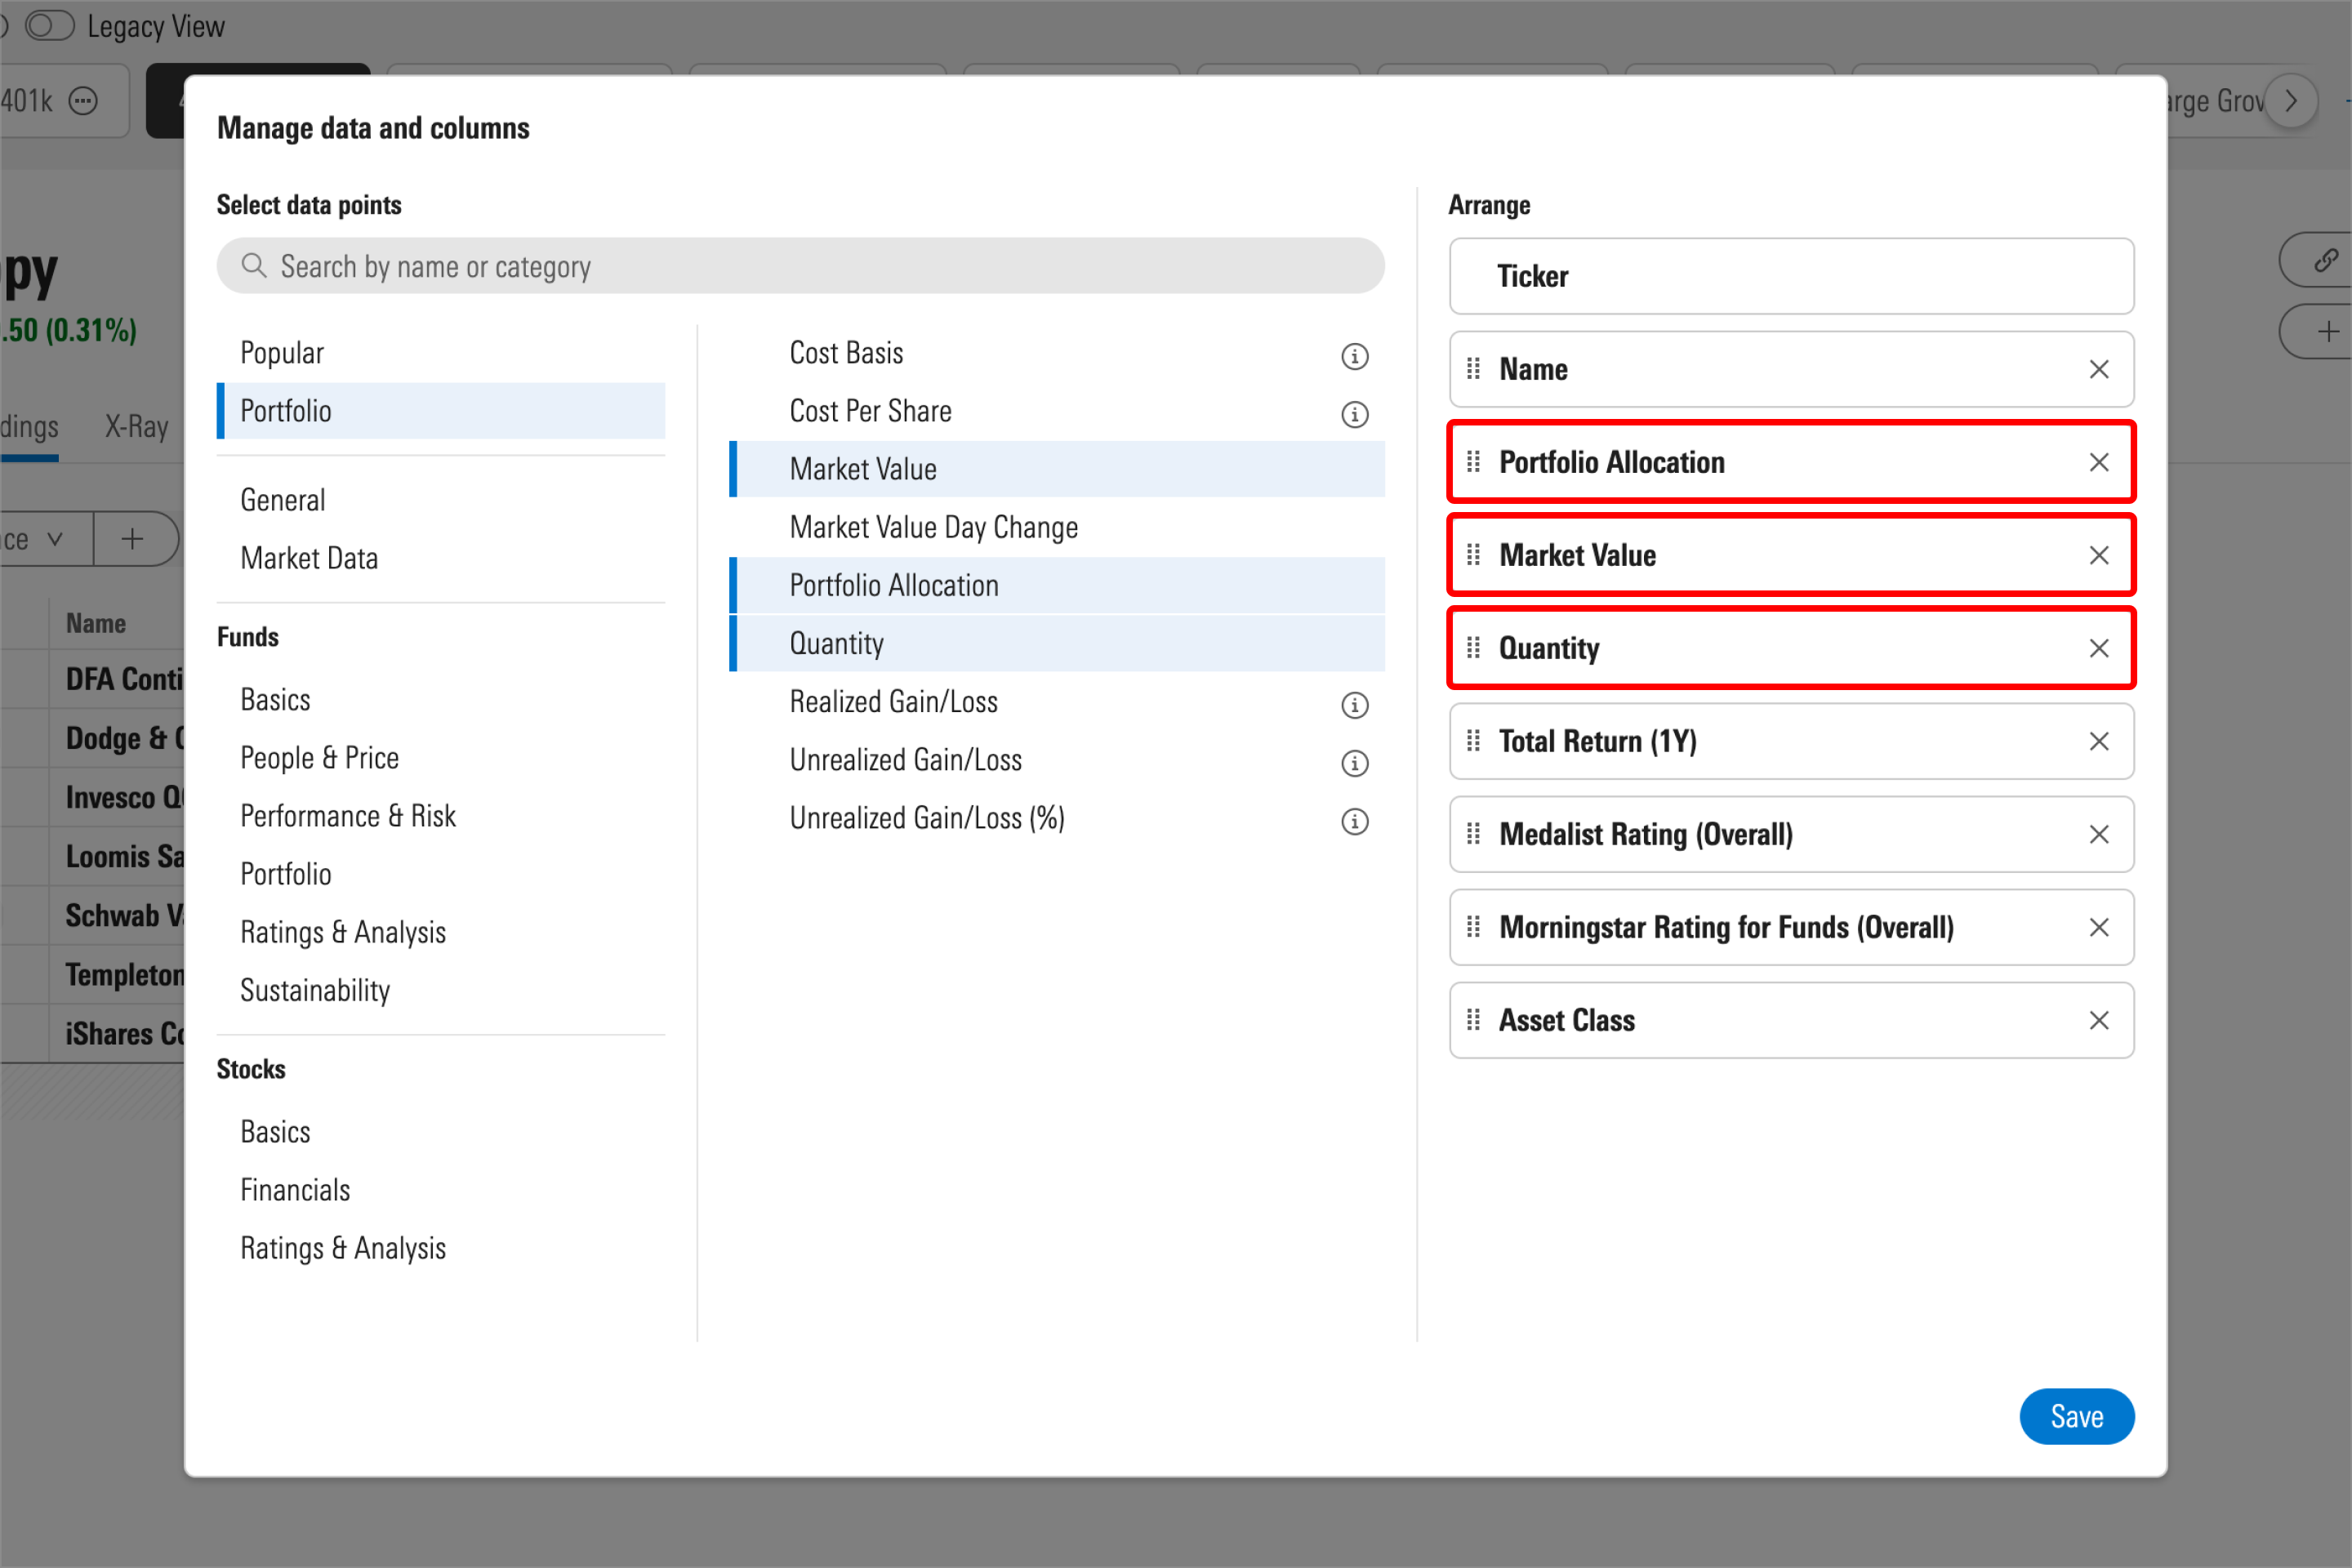This screenshot has width=2352, height=1568.
Task: Remove Morningstar Rating for Funds column
Action: [2098, 927]
